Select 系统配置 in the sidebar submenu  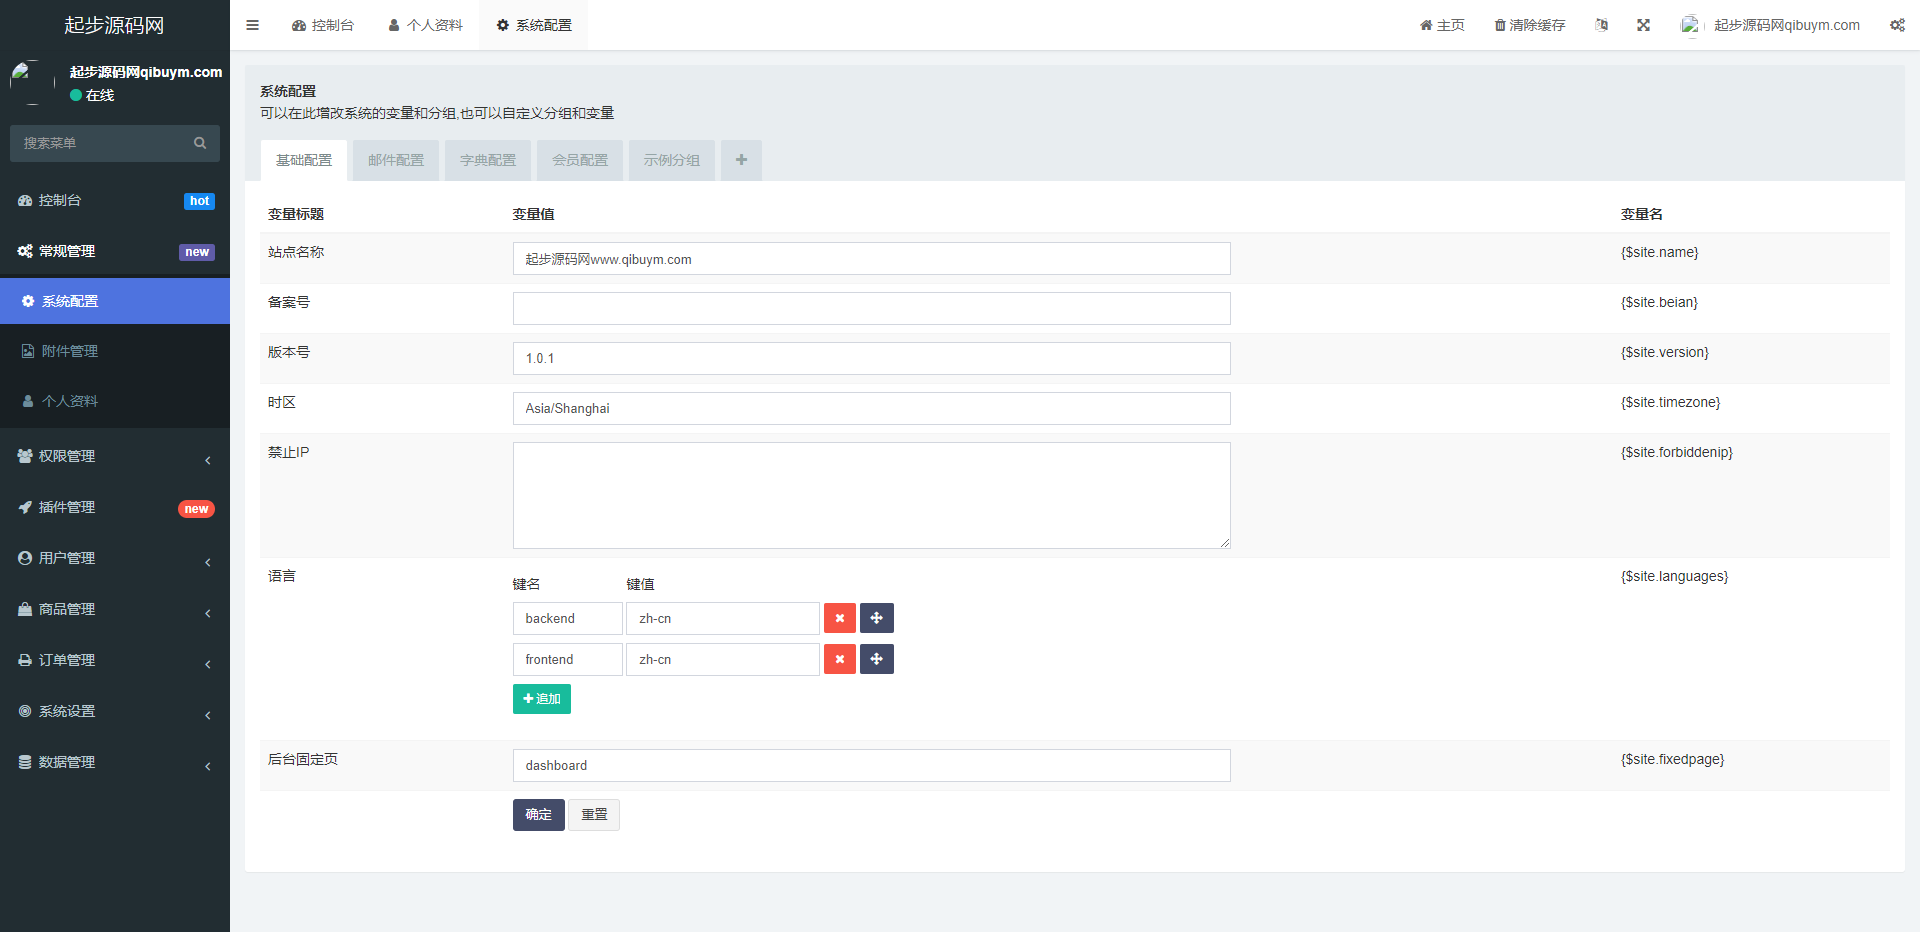coord(115,301)
